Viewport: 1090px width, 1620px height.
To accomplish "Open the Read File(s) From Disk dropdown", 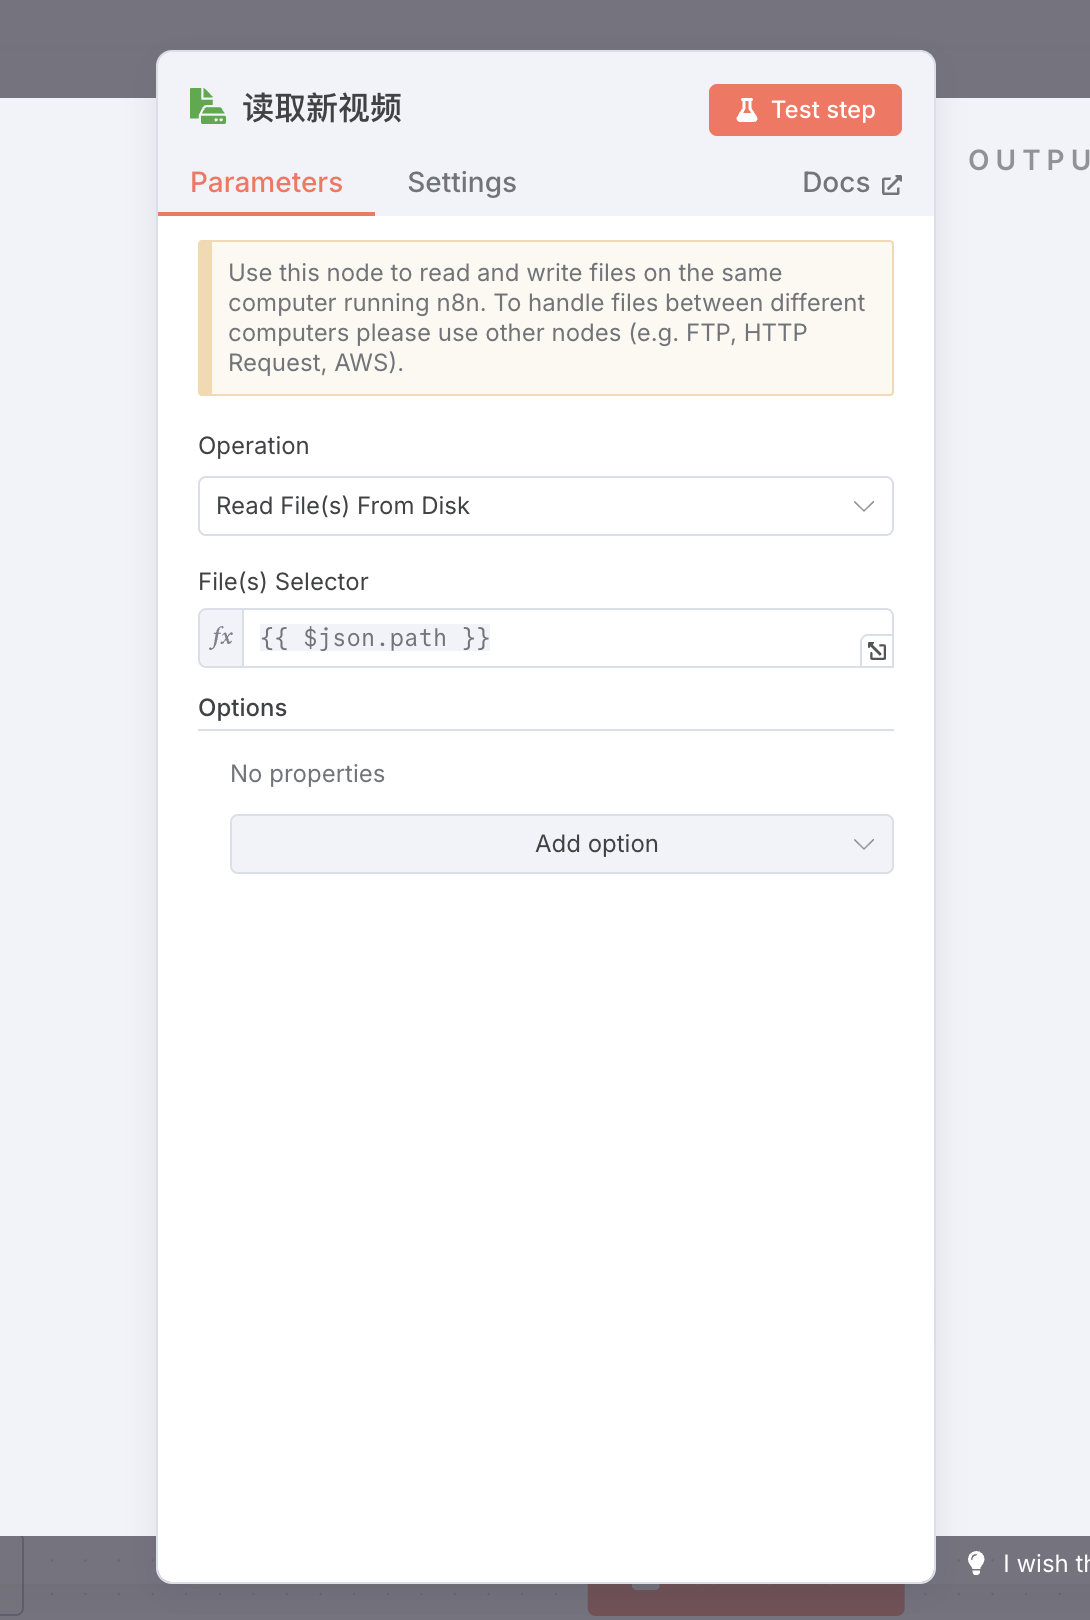I will pos(546,506).
